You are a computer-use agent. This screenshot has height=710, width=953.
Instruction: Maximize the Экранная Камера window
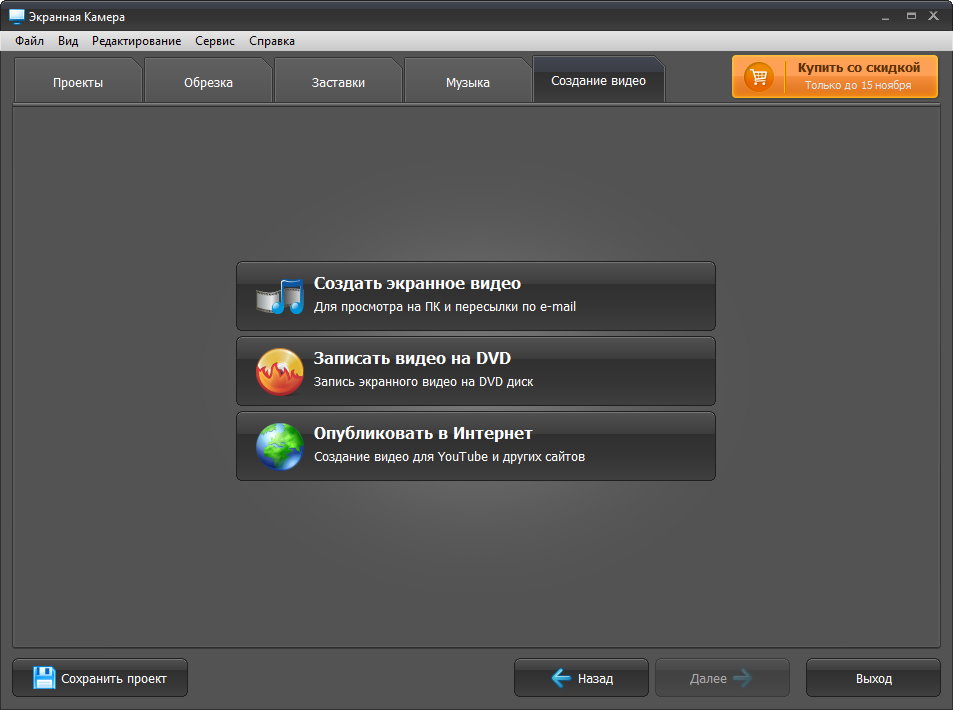[x=911, y=16]
